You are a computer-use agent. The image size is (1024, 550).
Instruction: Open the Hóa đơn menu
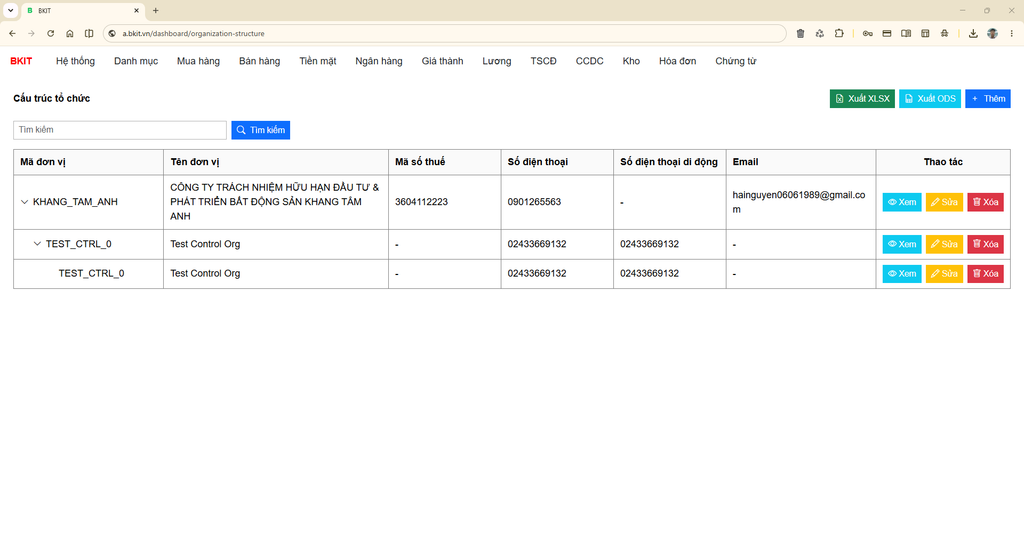coord(677,61)
